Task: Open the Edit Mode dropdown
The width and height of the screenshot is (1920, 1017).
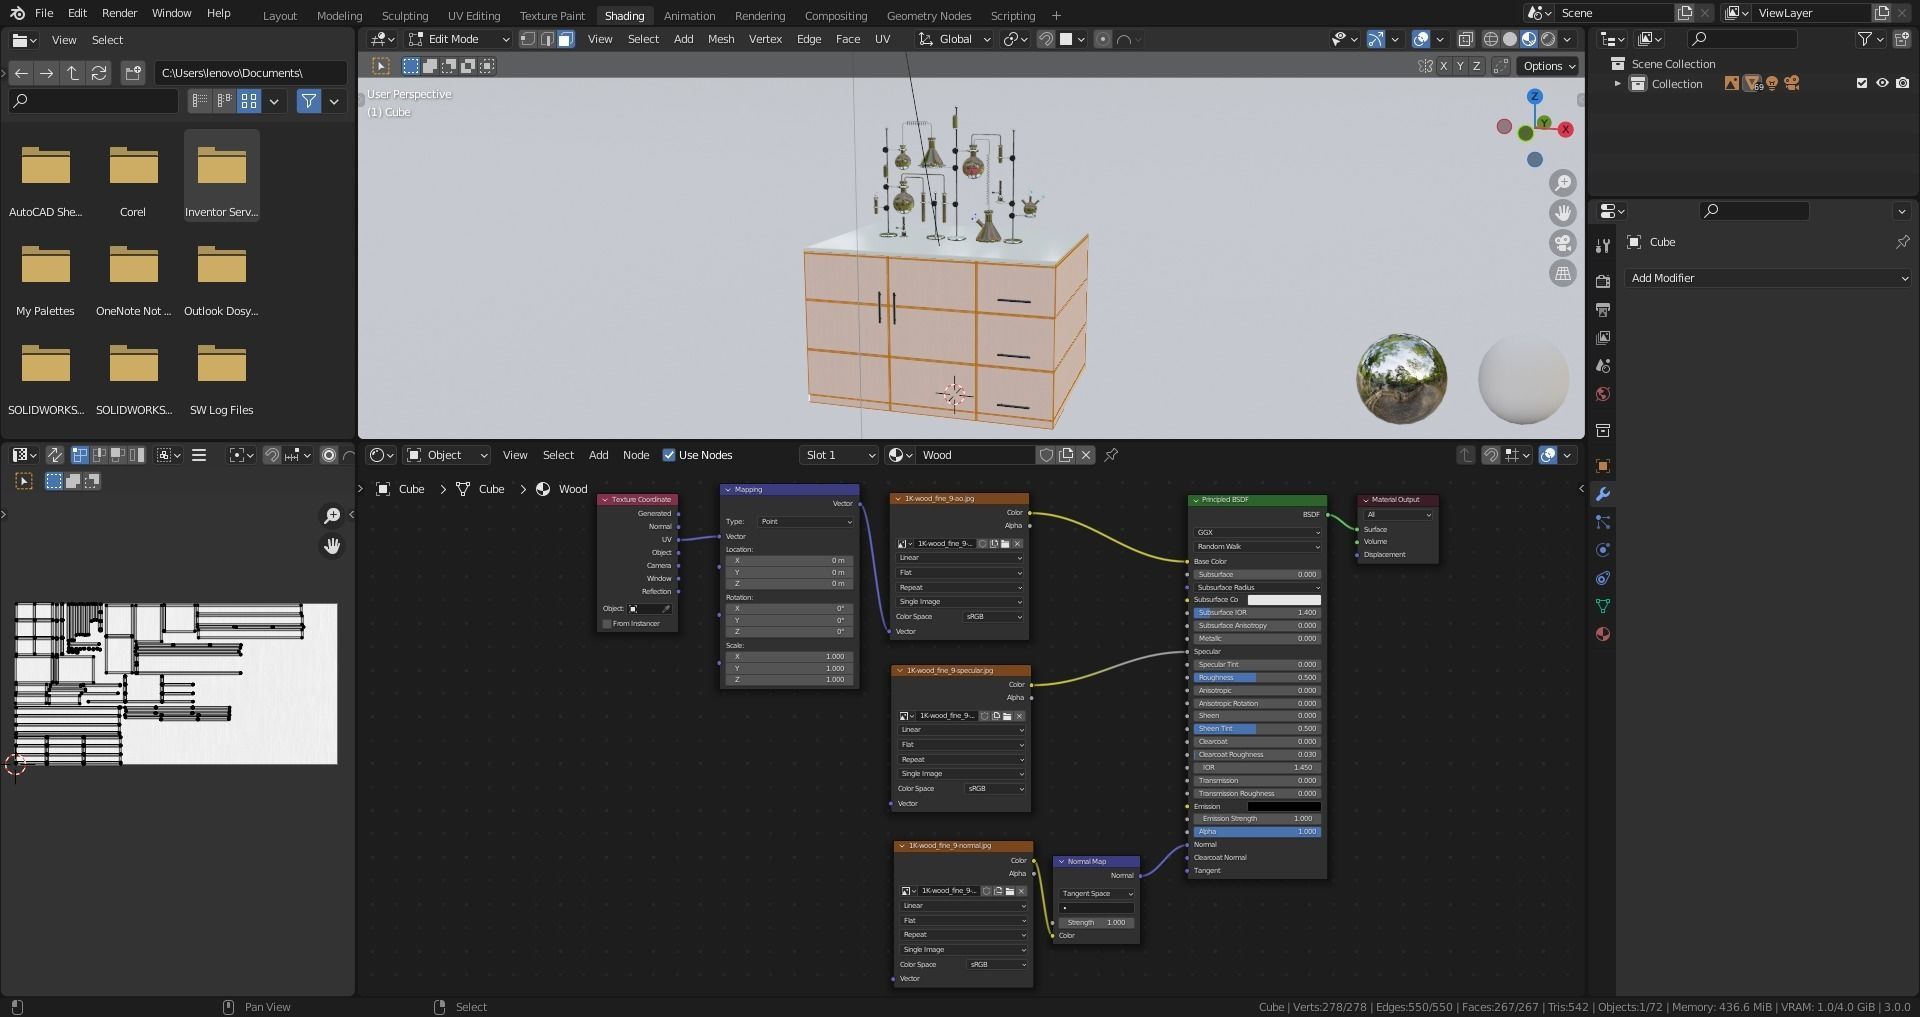Action: pyautogui.click(x=459, y=39)
